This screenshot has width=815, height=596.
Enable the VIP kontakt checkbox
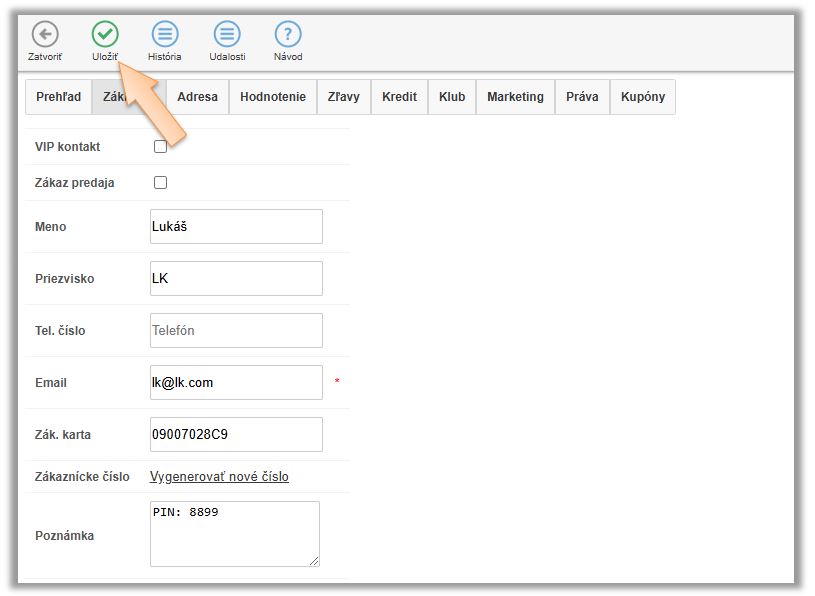pyautogui.click(x=160, y=147)
